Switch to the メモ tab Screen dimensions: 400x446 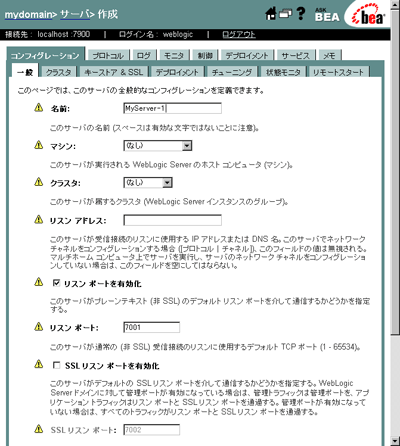click(x=330, y=55)
